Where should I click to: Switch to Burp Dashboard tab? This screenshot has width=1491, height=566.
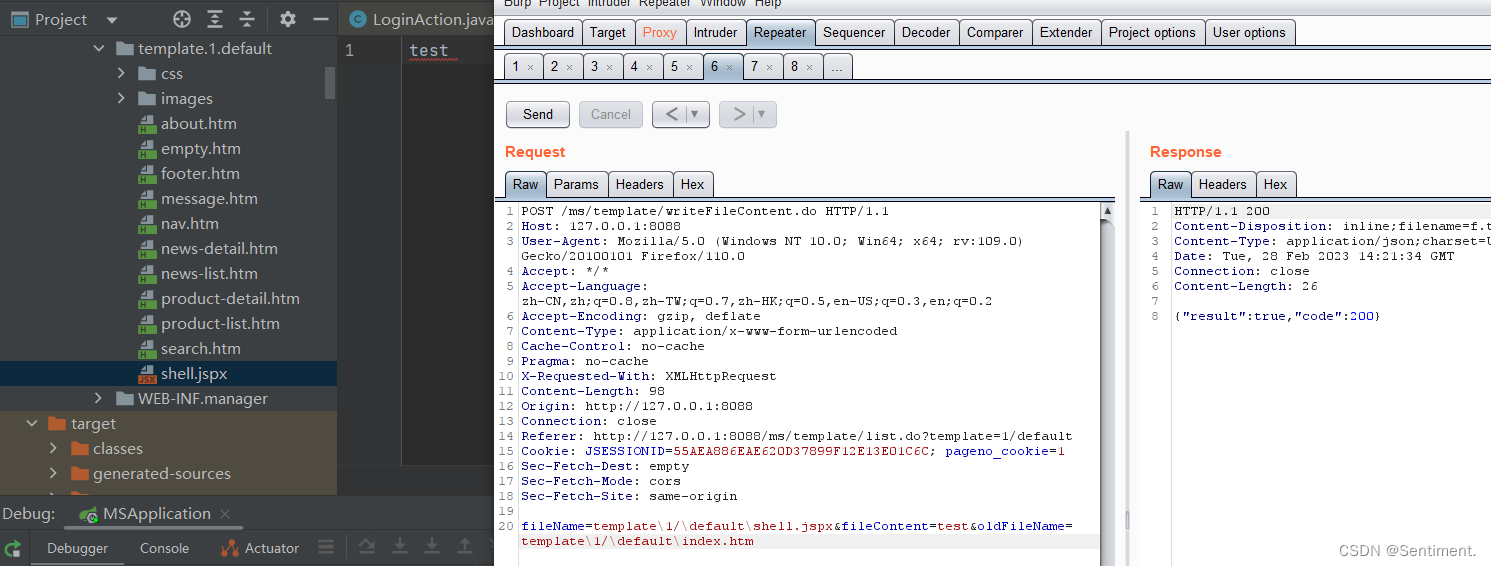pos(543,32)
